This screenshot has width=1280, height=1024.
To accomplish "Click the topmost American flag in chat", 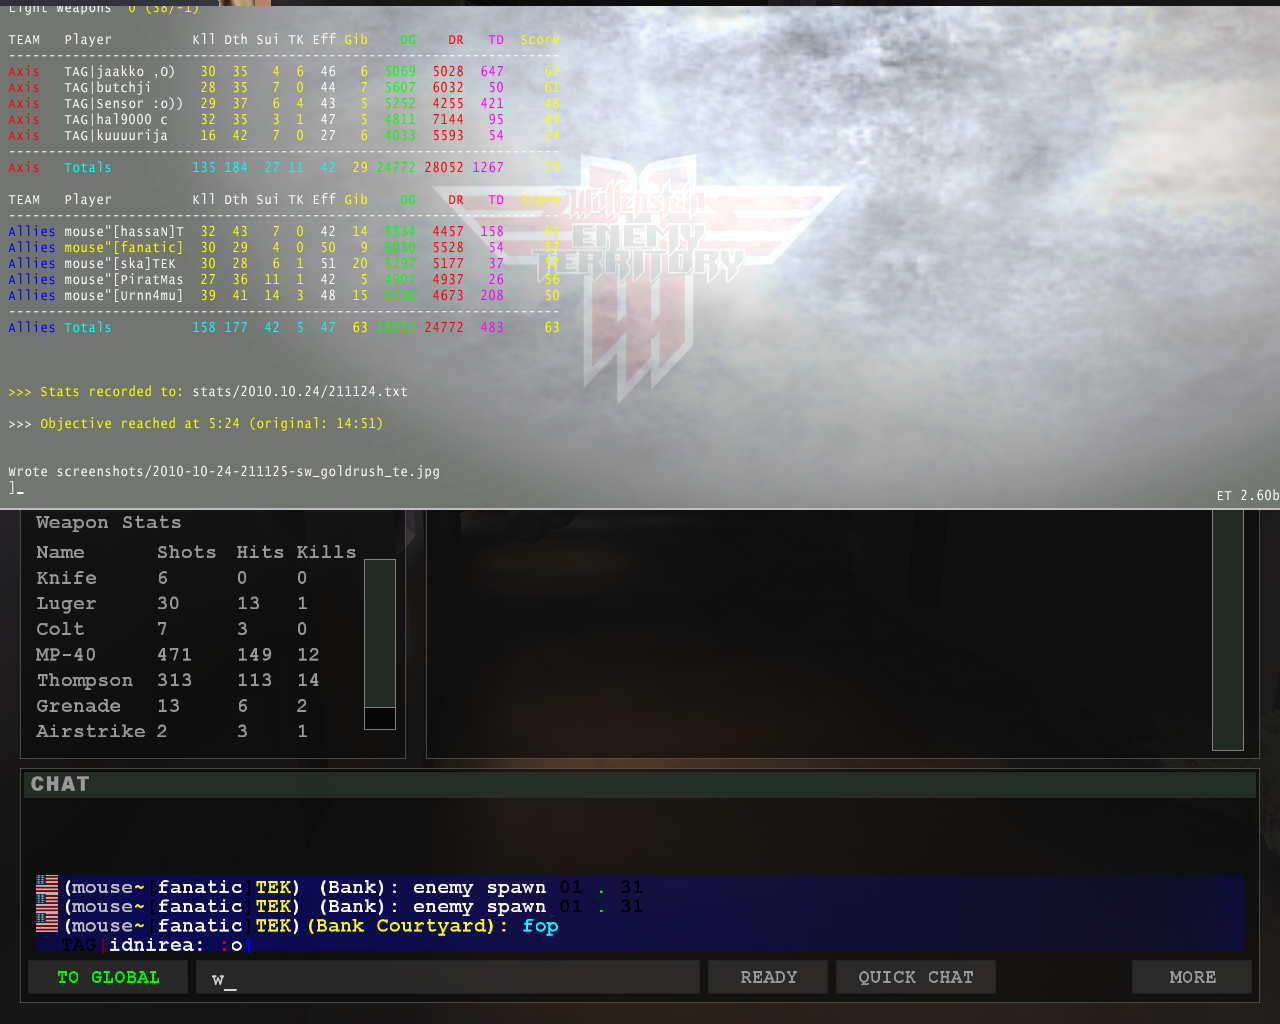I will click(x=47, y=886).
